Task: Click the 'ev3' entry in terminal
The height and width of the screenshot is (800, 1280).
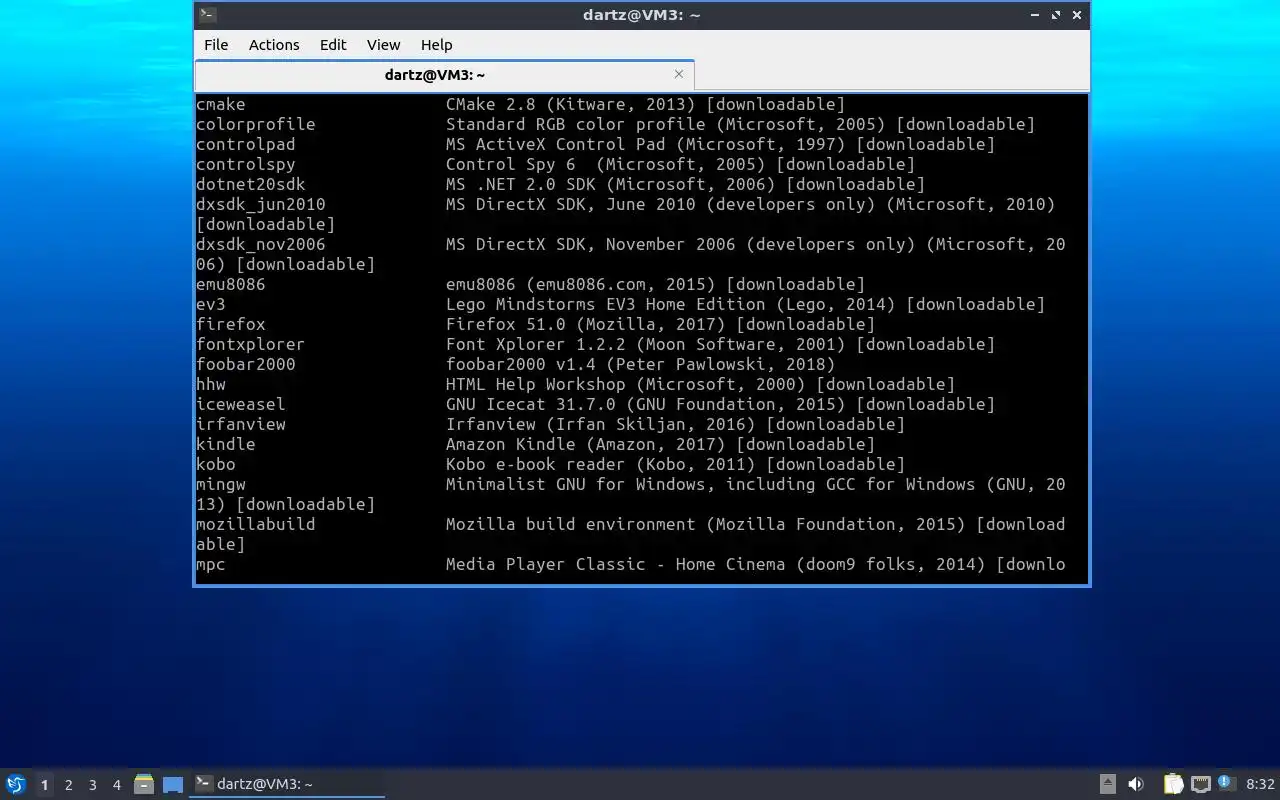Action: point(211,304)
